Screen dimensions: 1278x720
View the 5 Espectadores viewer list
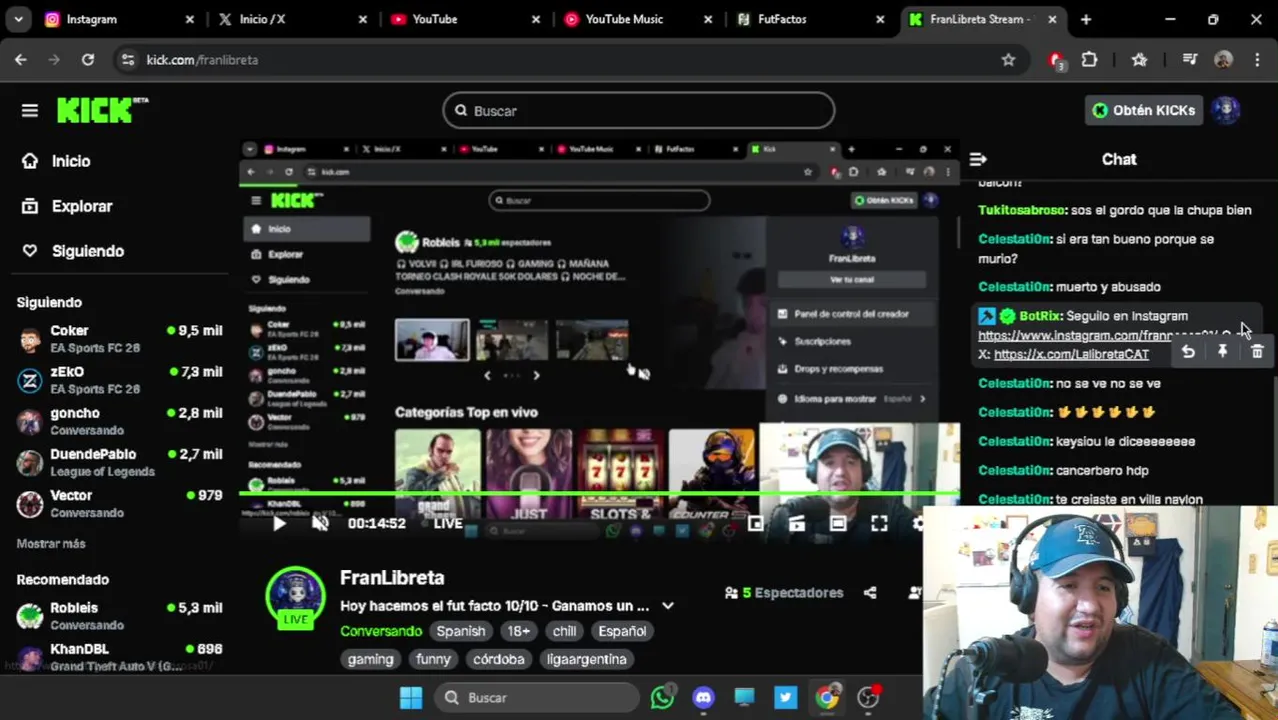tap(784, 593)
